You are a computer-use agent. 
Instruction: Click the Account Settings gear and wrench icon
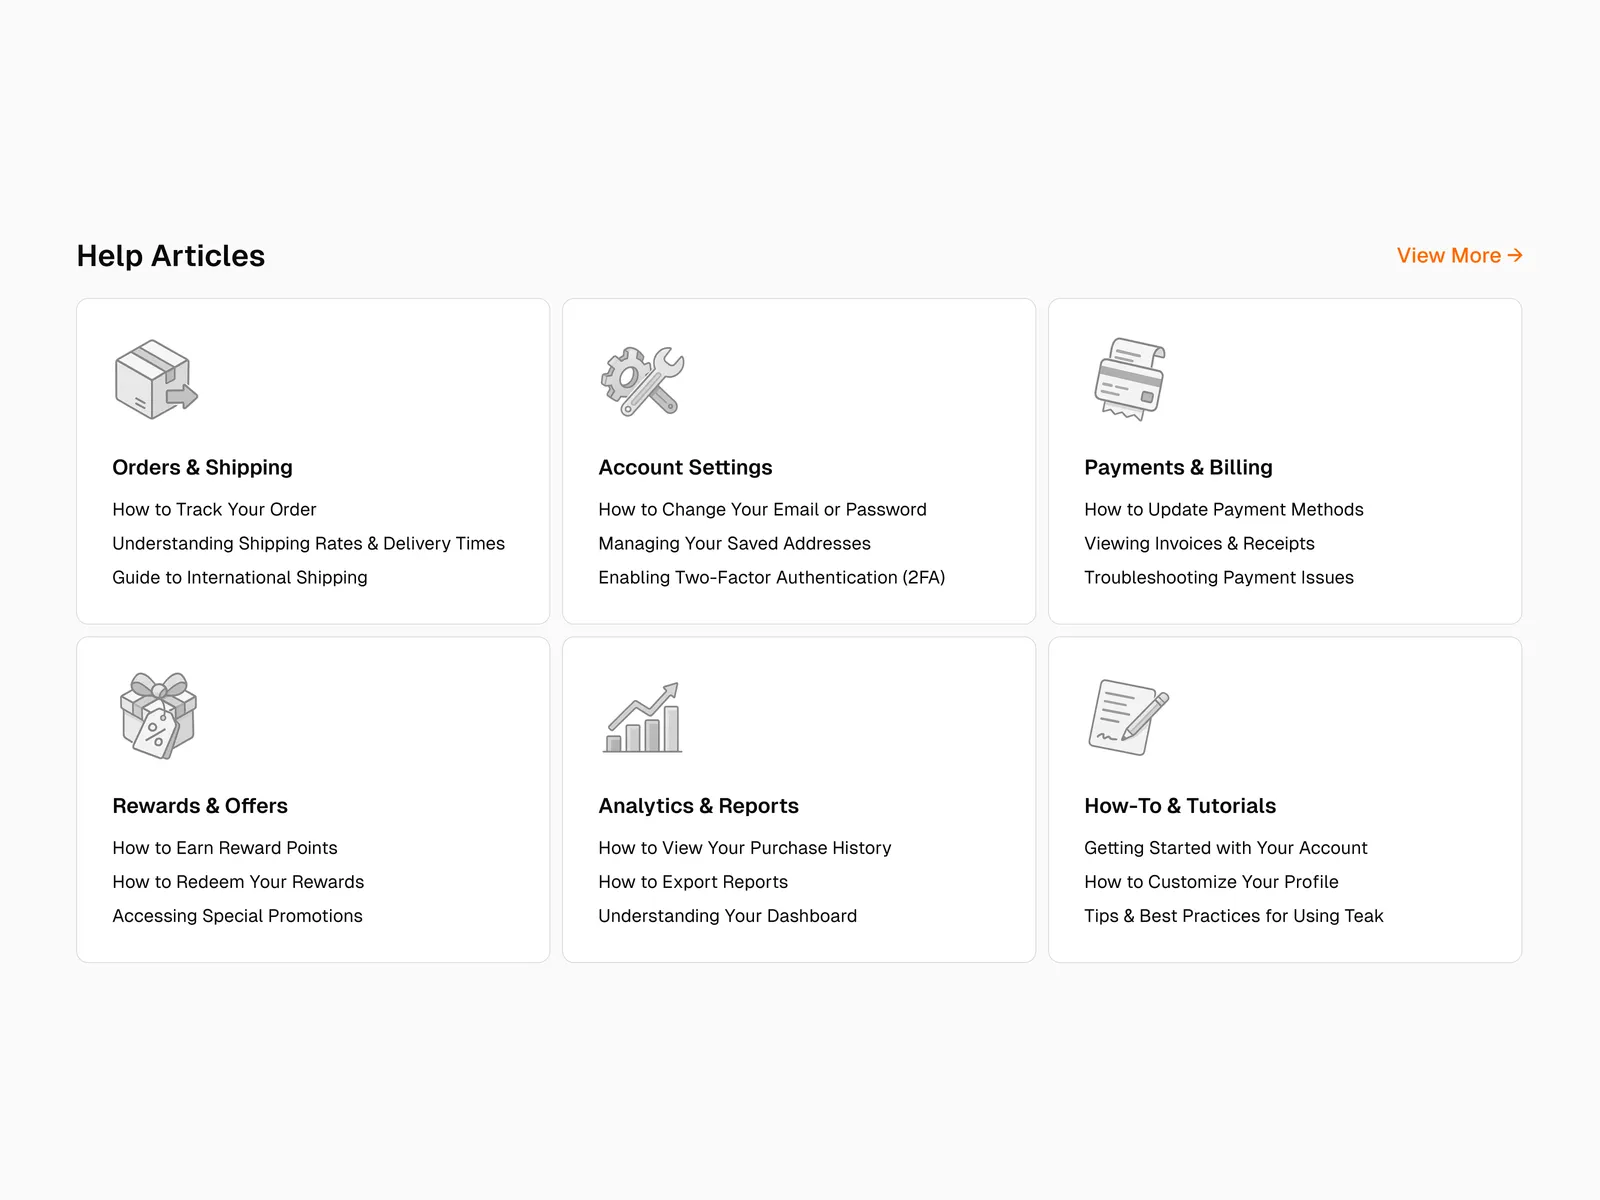pyautogui.click(x=642, y=380)
